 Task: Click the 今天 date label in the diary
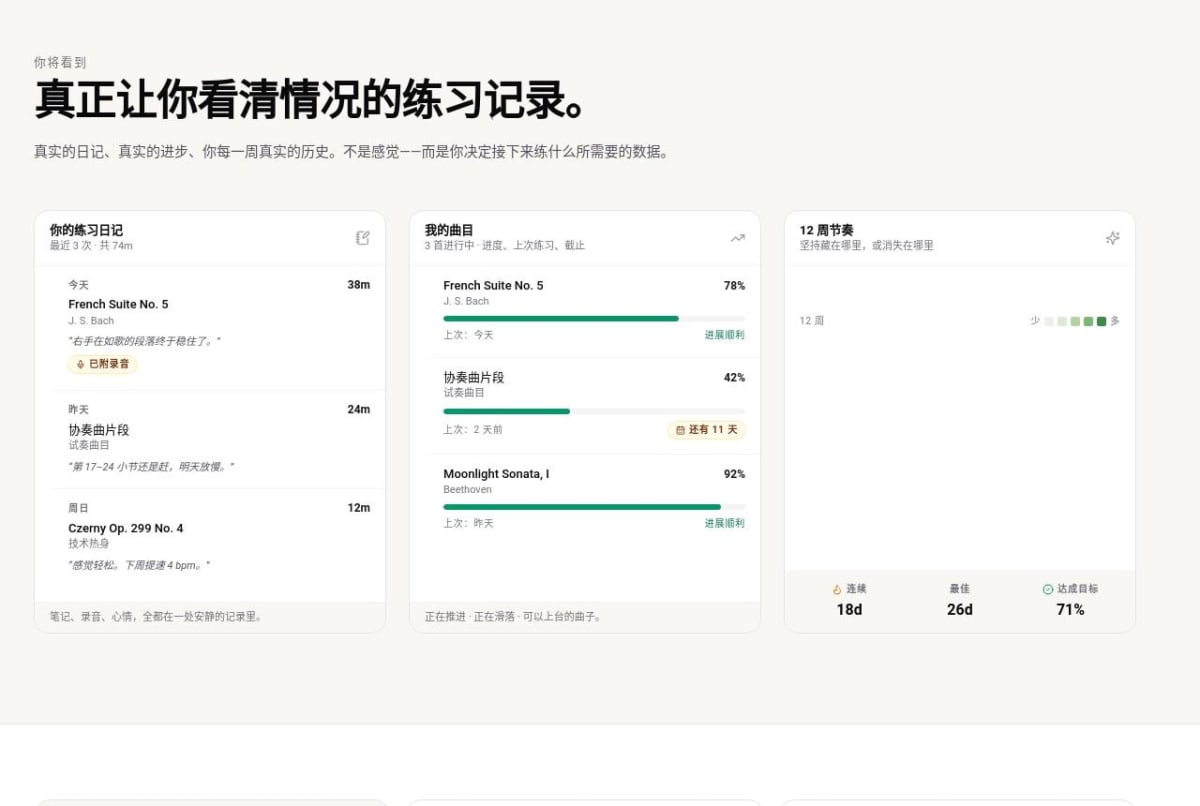[x=78, y=285]
